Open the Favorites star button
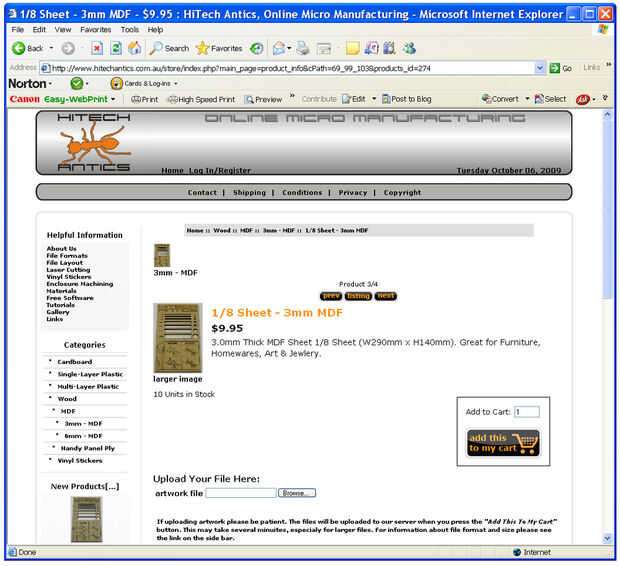Screen dimensions: 620x566 [219, 48]
